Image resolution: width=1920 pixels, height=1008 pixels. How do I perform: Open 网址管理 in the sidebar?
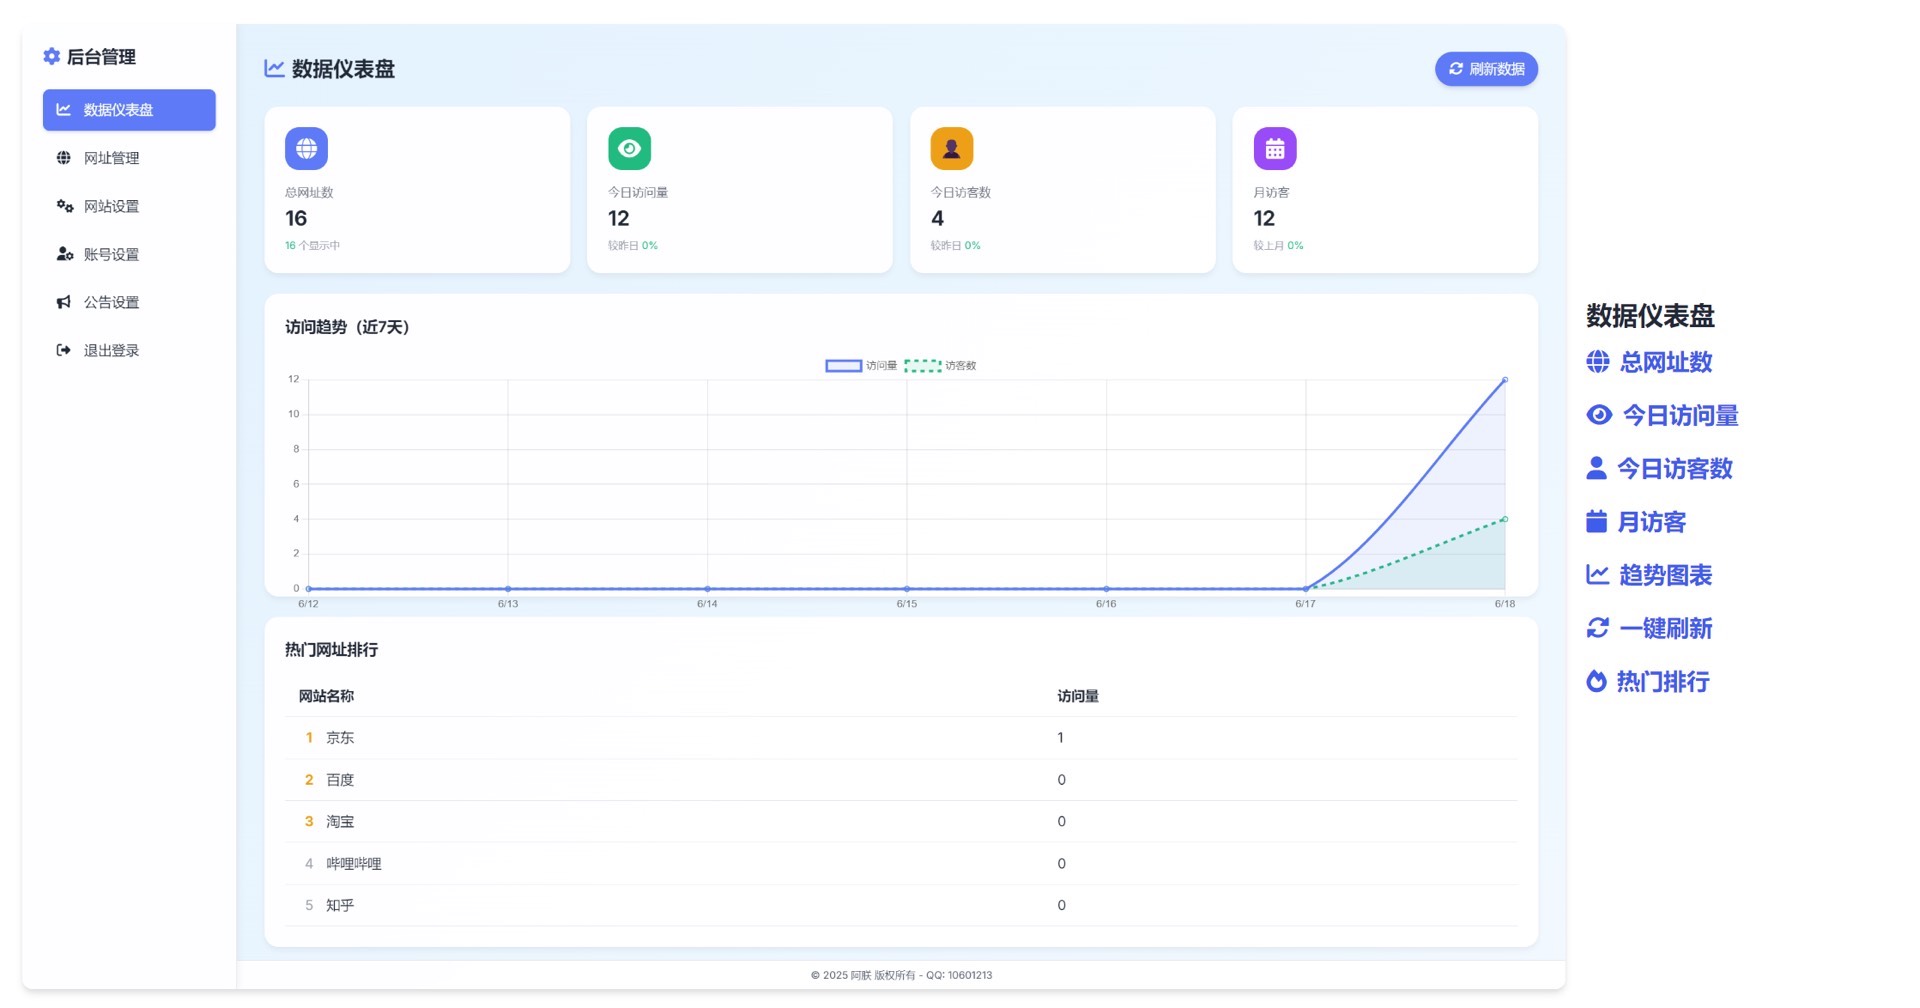click(111, 158)
